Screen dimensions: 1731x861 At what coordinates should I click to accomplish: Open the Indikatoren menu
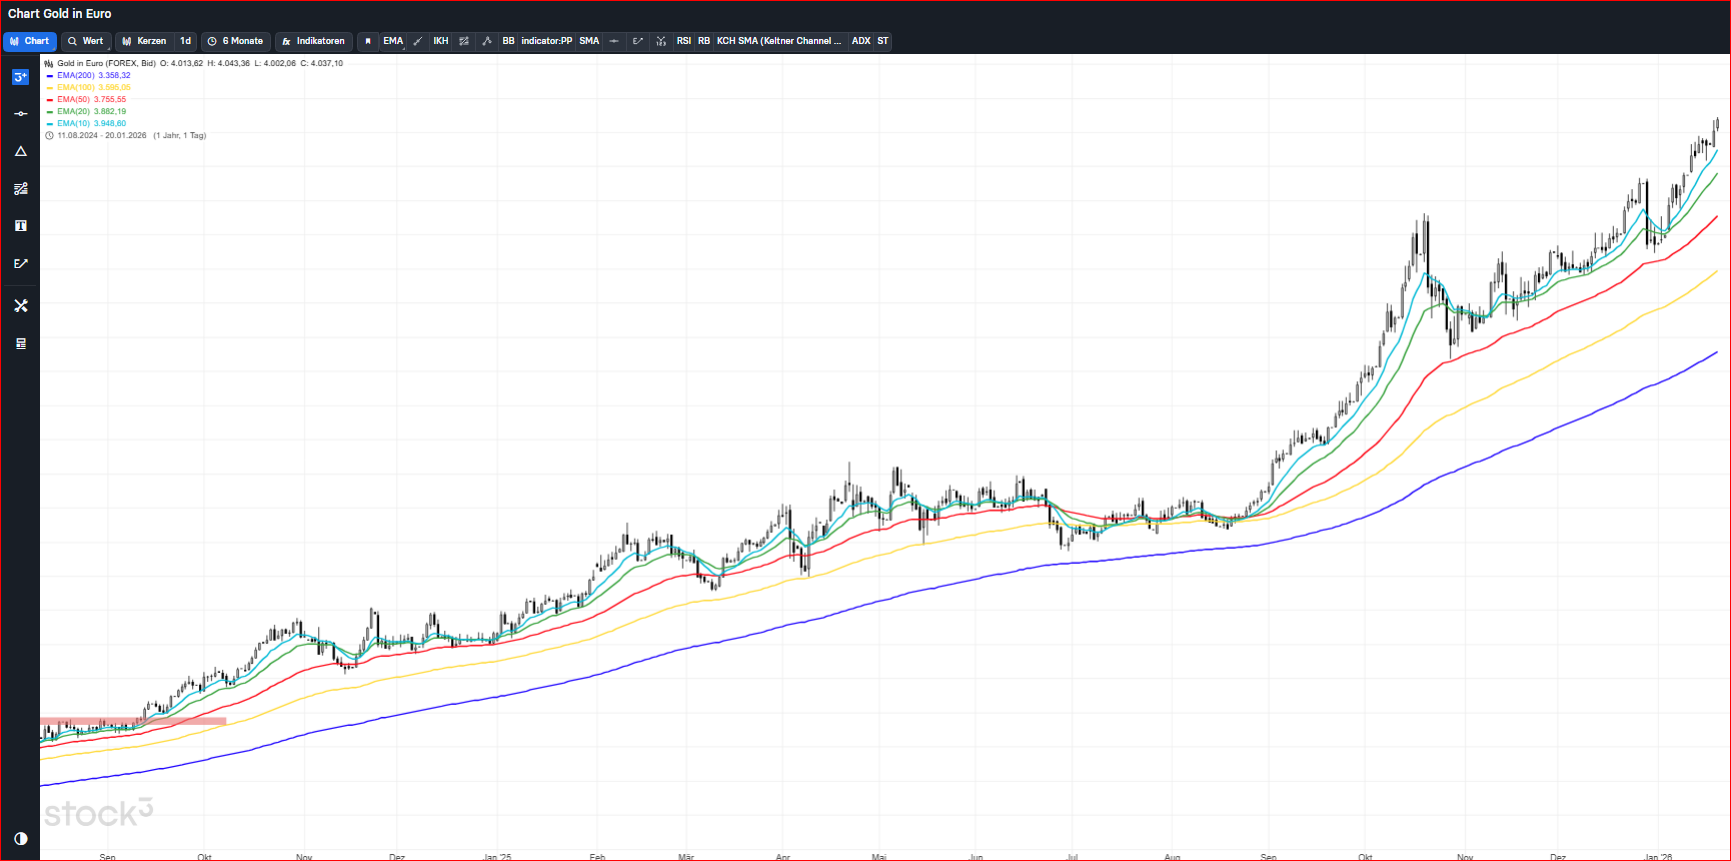pos(313,41)
